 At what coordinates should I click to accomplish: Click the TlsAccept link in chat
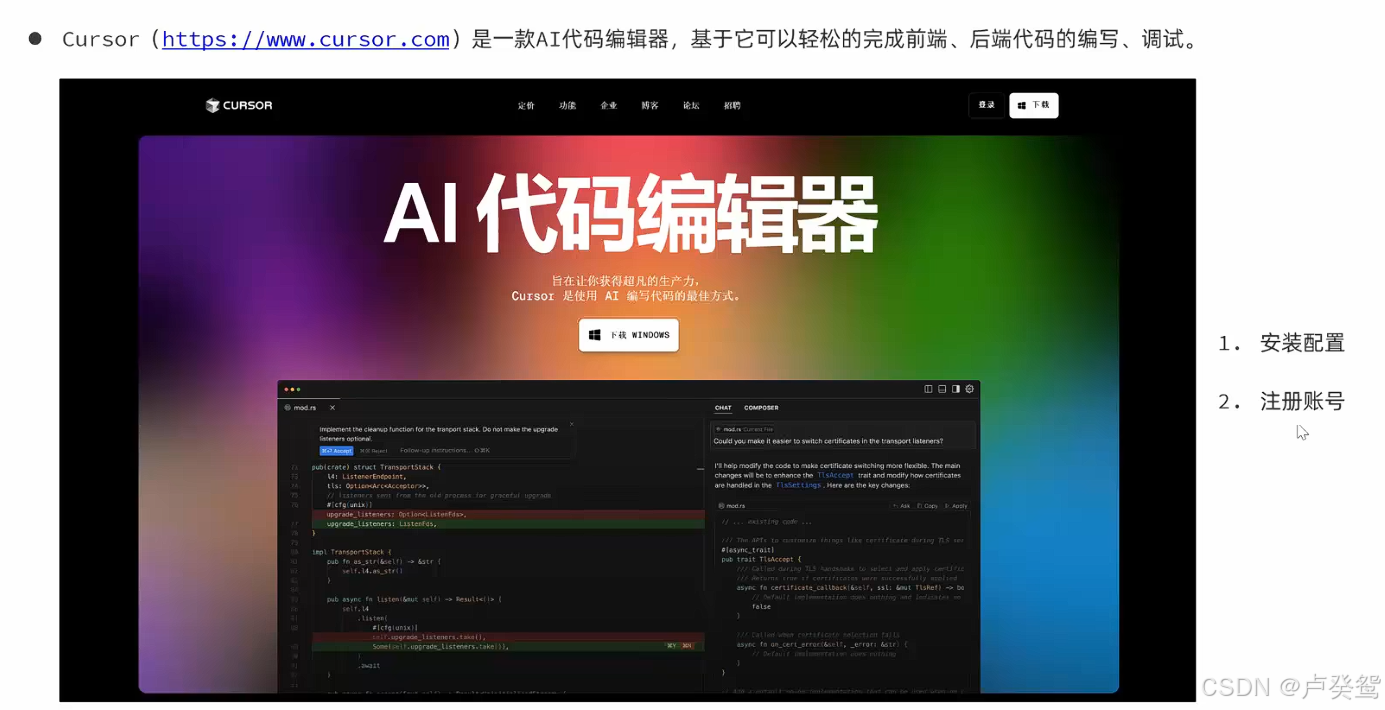tap(835, 476)
